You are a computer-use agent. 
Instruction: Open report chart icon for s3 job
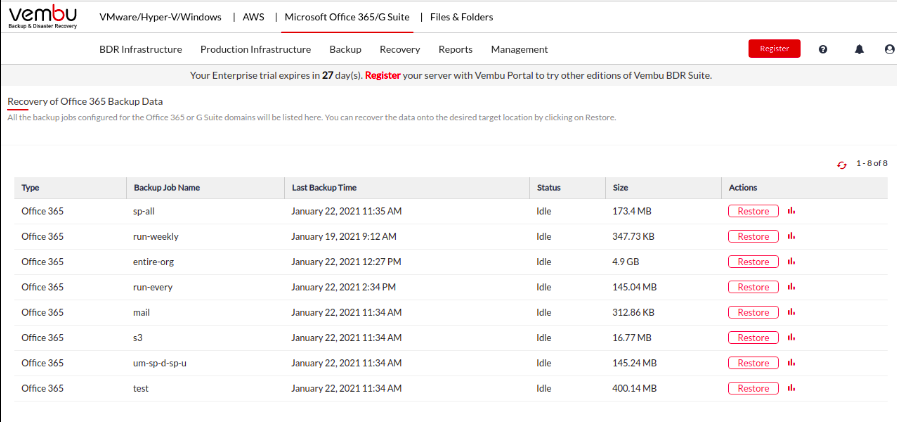pos(792,337)
